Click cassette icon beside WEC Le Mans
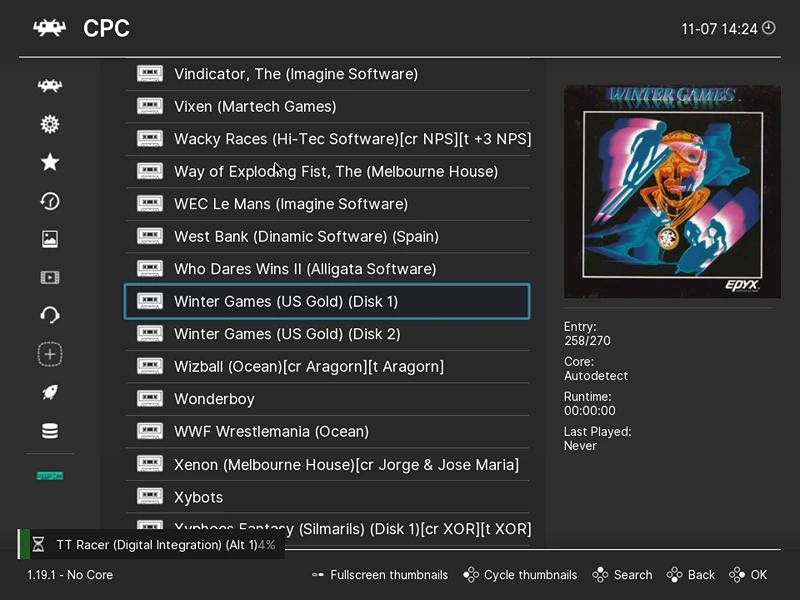Image resolution: width=800 pixels, height=600 pixels. (x=150, y=204)
